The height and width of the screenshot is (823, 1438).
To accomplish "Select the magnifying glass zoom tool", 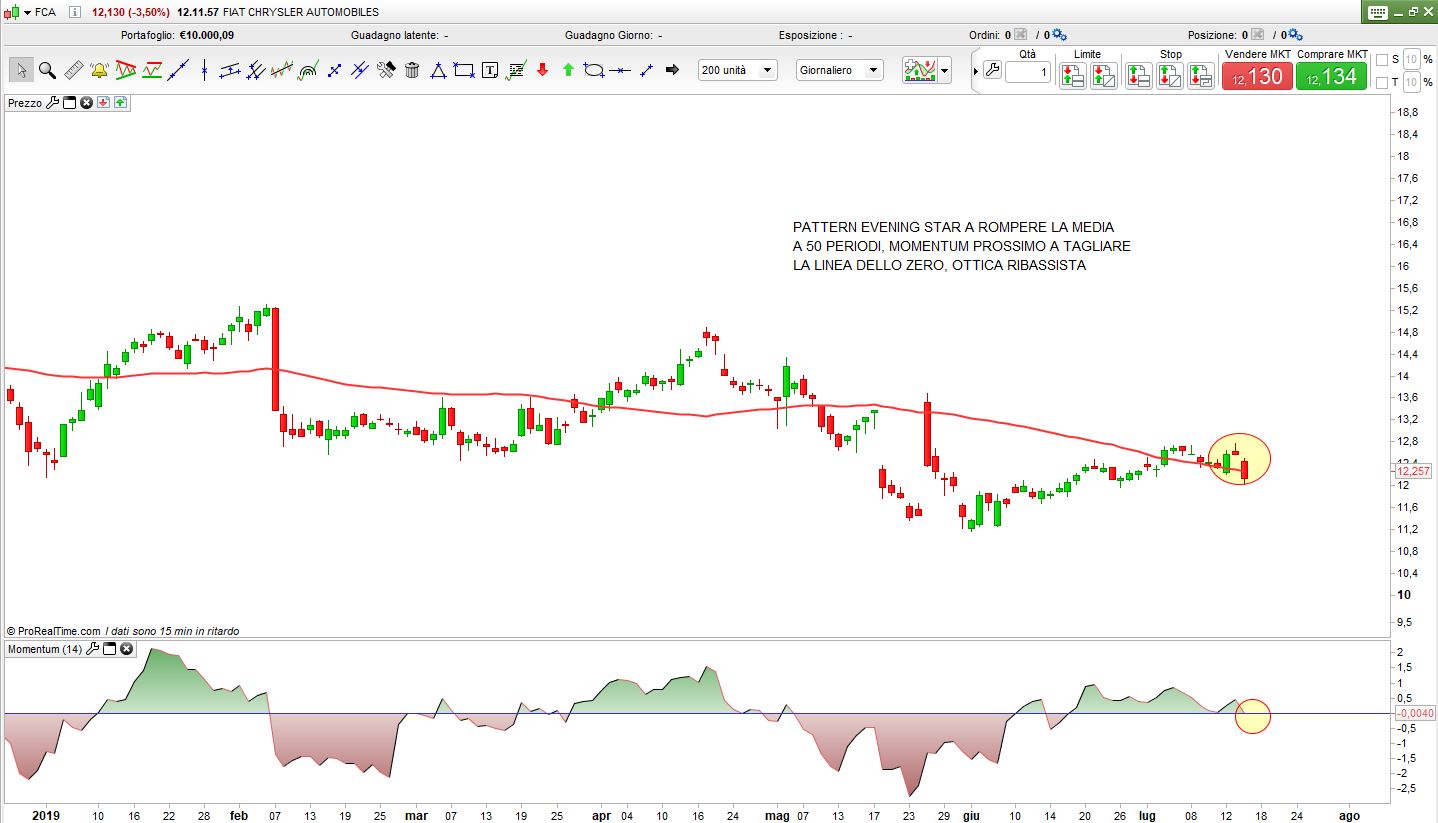I will point(47,70).
